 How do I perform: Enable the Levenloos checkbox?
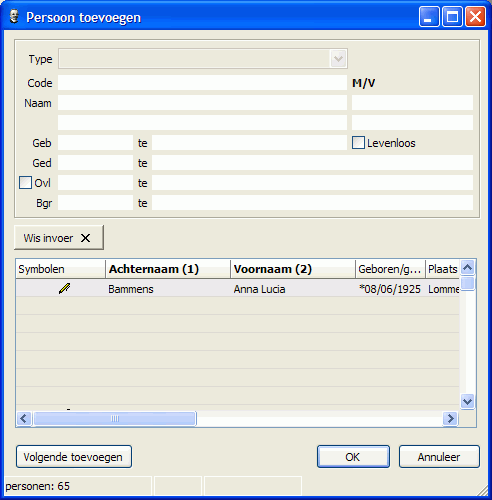click(358, 143)
